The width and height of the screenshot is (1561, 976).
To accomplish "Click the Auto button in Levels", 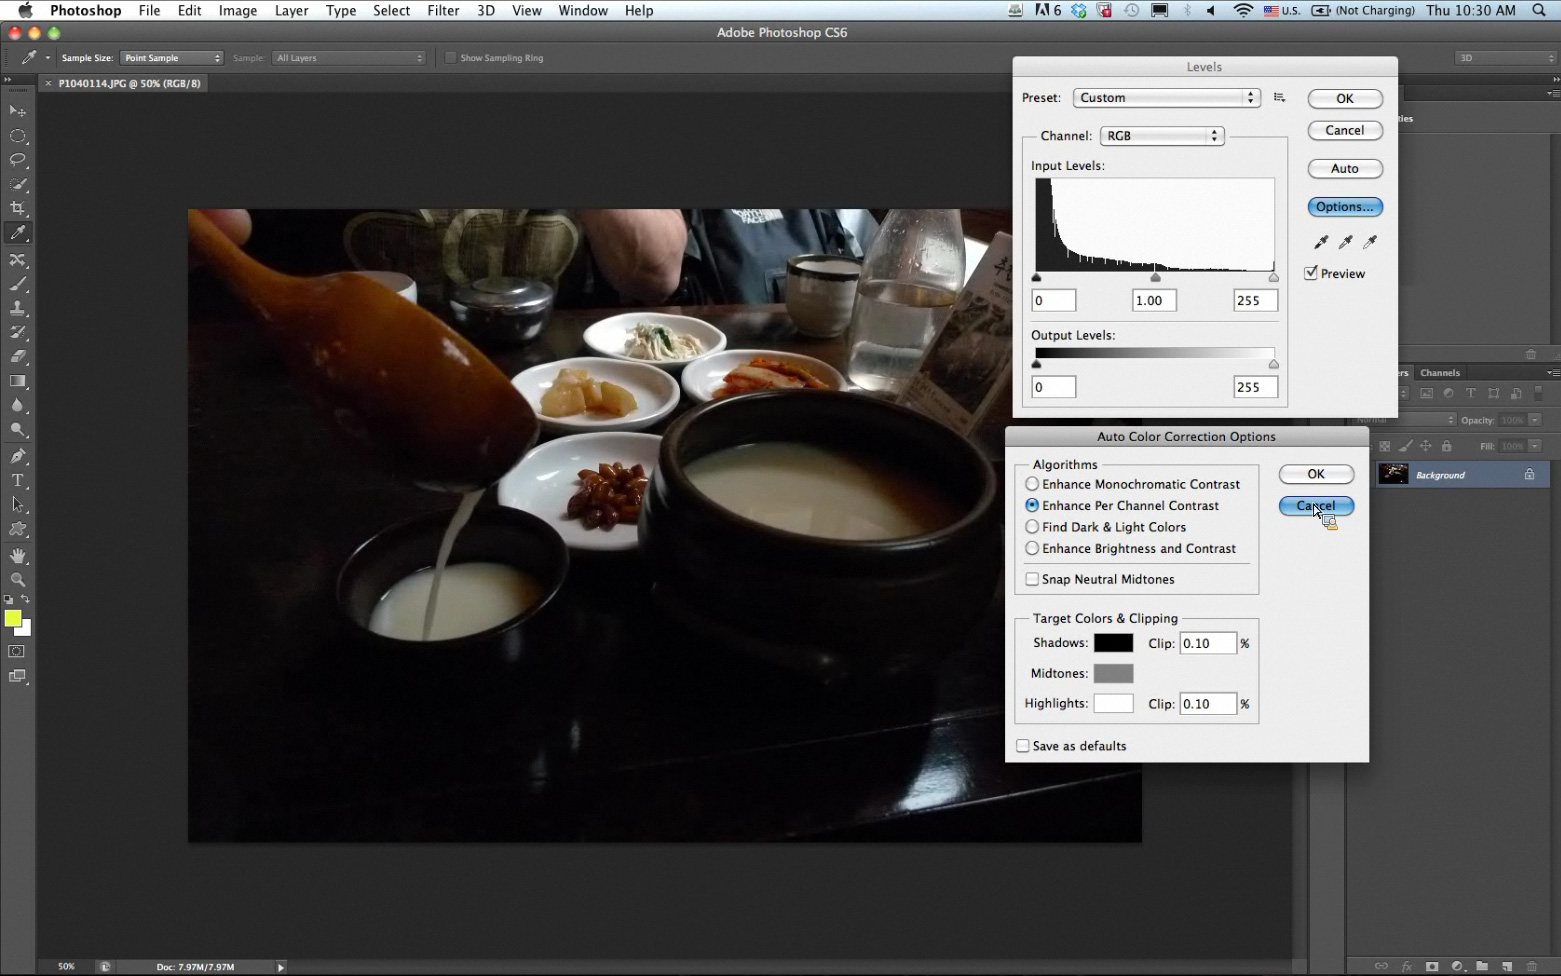I will click(1344, 169).
